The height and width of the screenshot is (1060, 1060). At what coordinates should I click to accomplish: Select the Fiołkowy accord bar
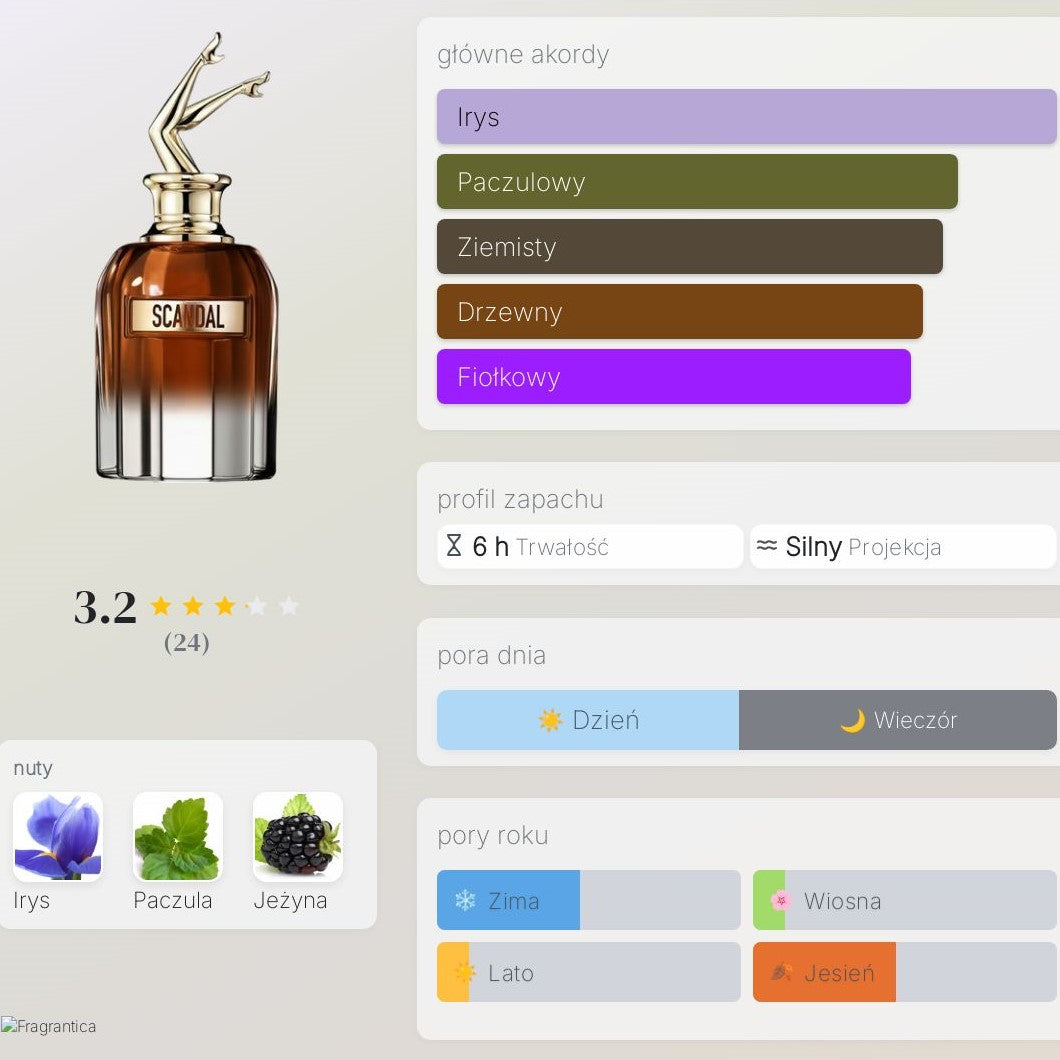click(x=673, y=377)
